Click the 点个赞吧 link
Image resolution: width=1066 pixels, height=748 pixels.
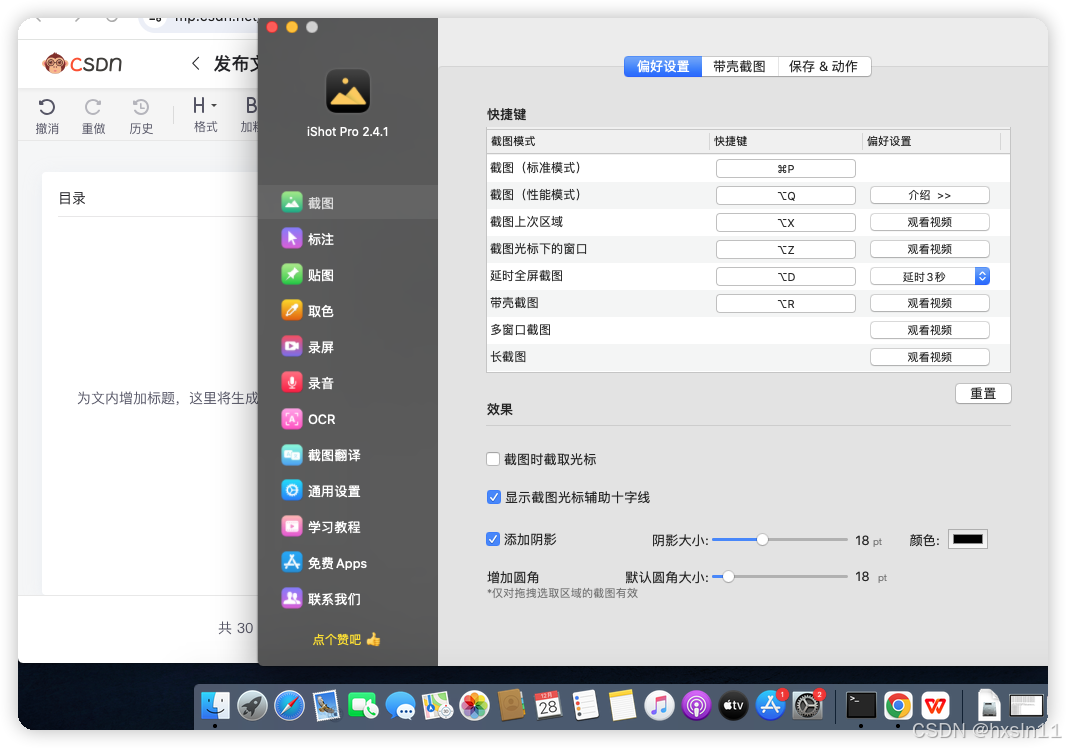[x=346, y=639]
